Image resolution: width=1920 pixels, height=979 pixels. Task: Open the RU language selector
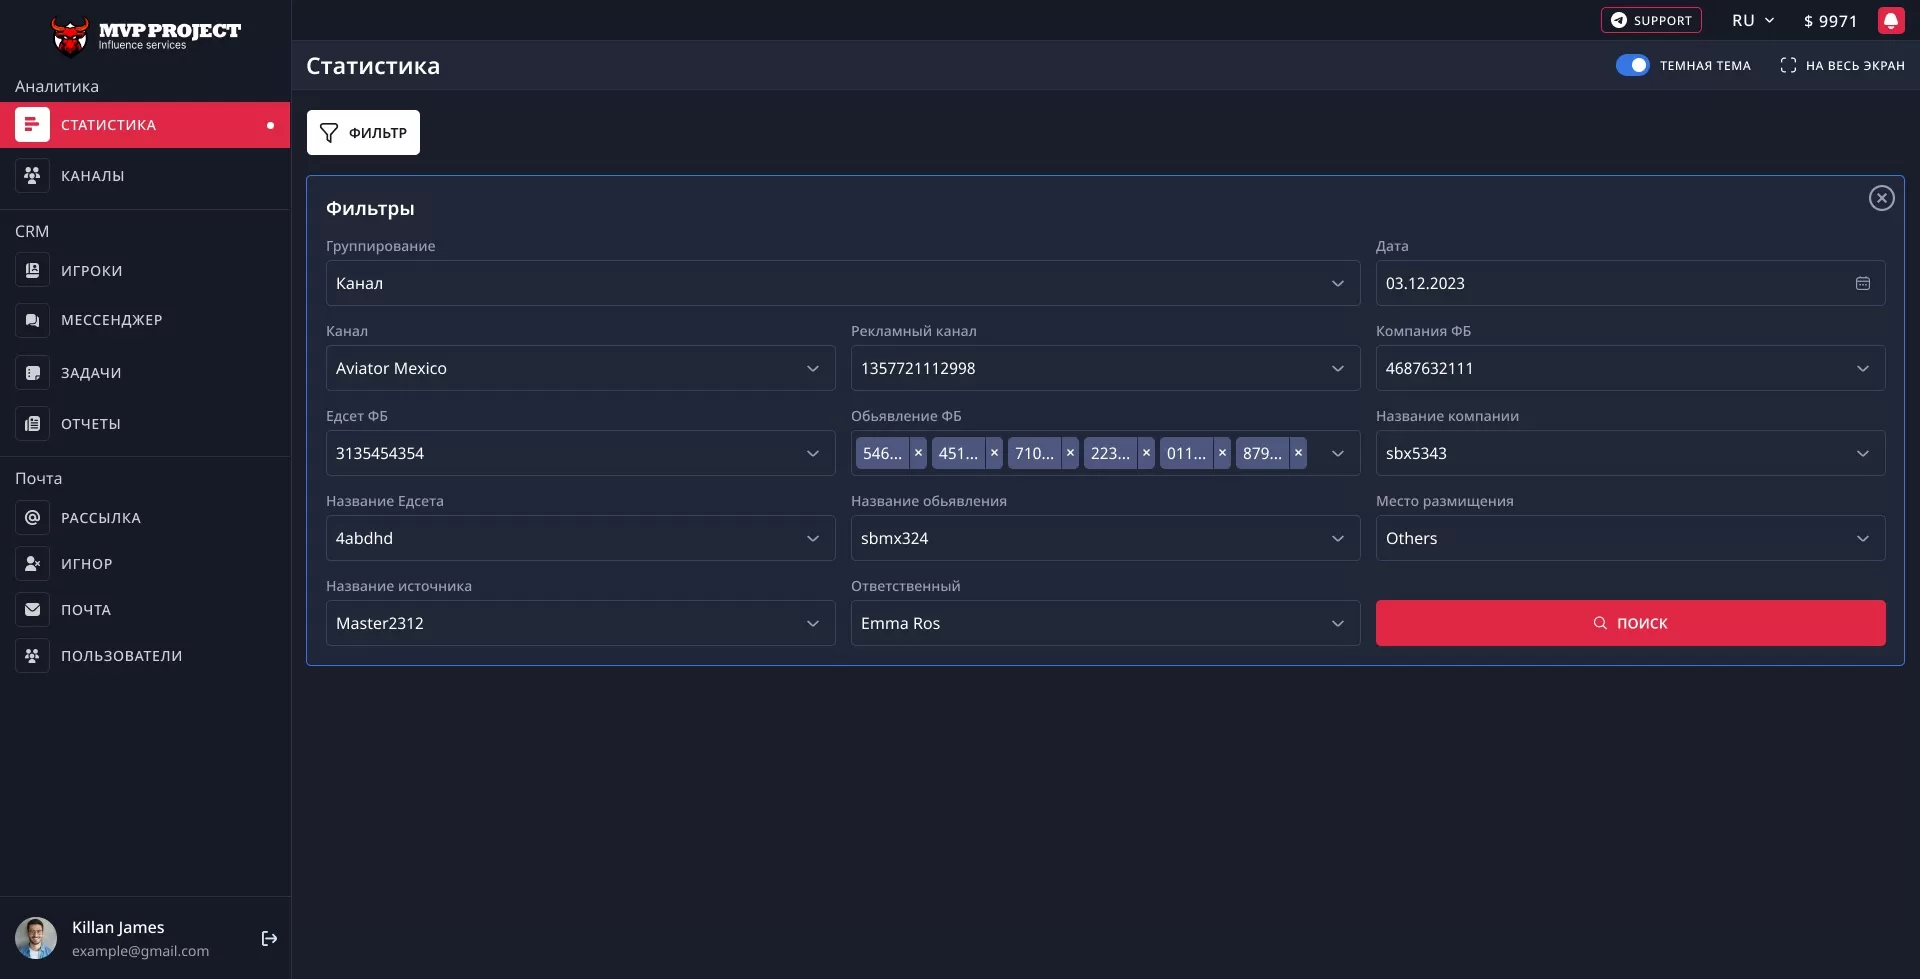[1752, 21]
